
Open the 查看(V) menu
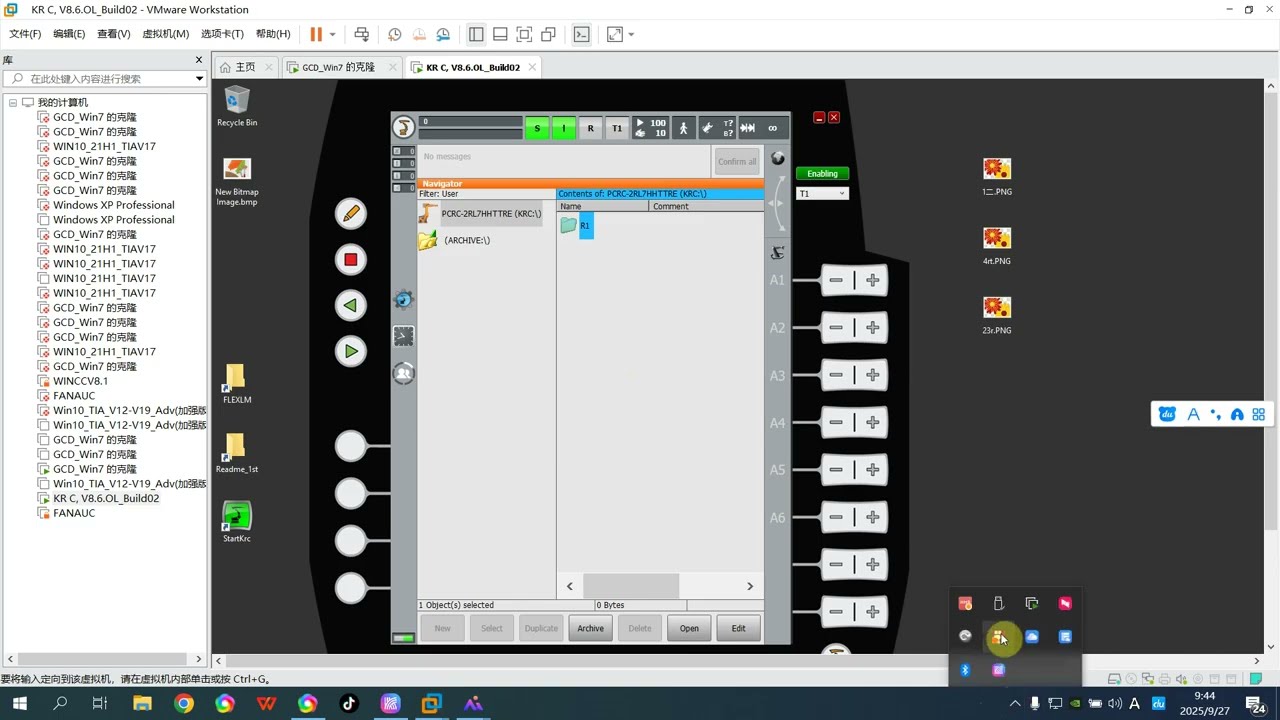click(x=114, y=34)
